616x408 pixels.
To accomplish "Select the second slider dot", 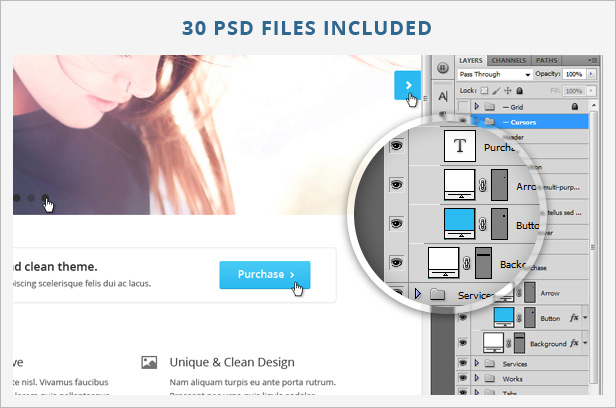I will click(x=31, y=198).
